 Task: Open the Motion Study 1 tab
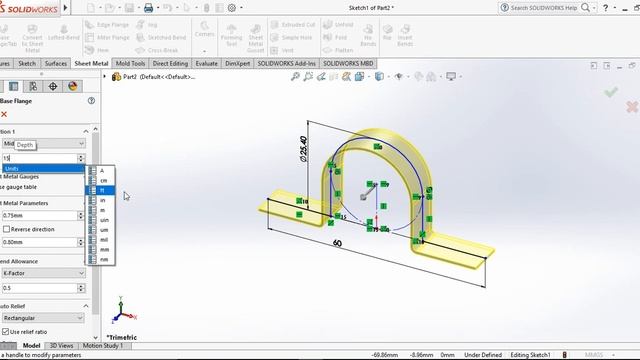pos(103,346)
